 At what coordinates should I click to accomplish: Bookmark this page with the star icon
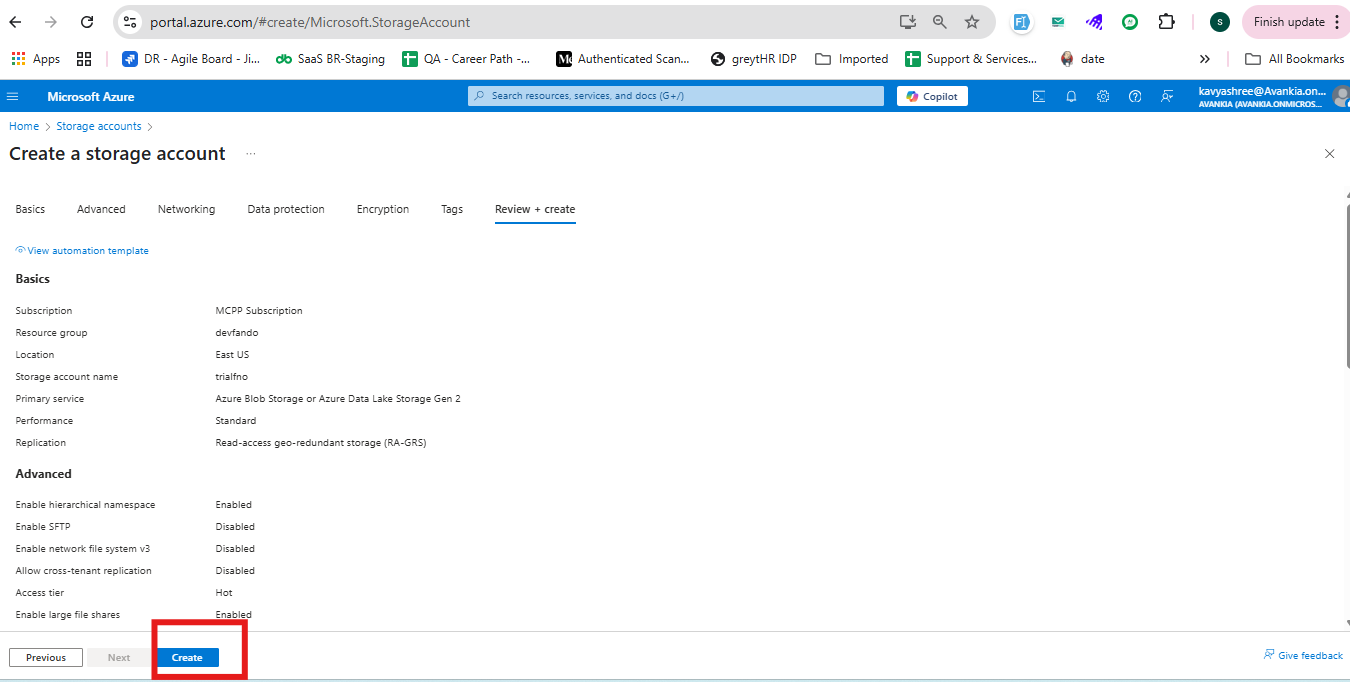971,22
